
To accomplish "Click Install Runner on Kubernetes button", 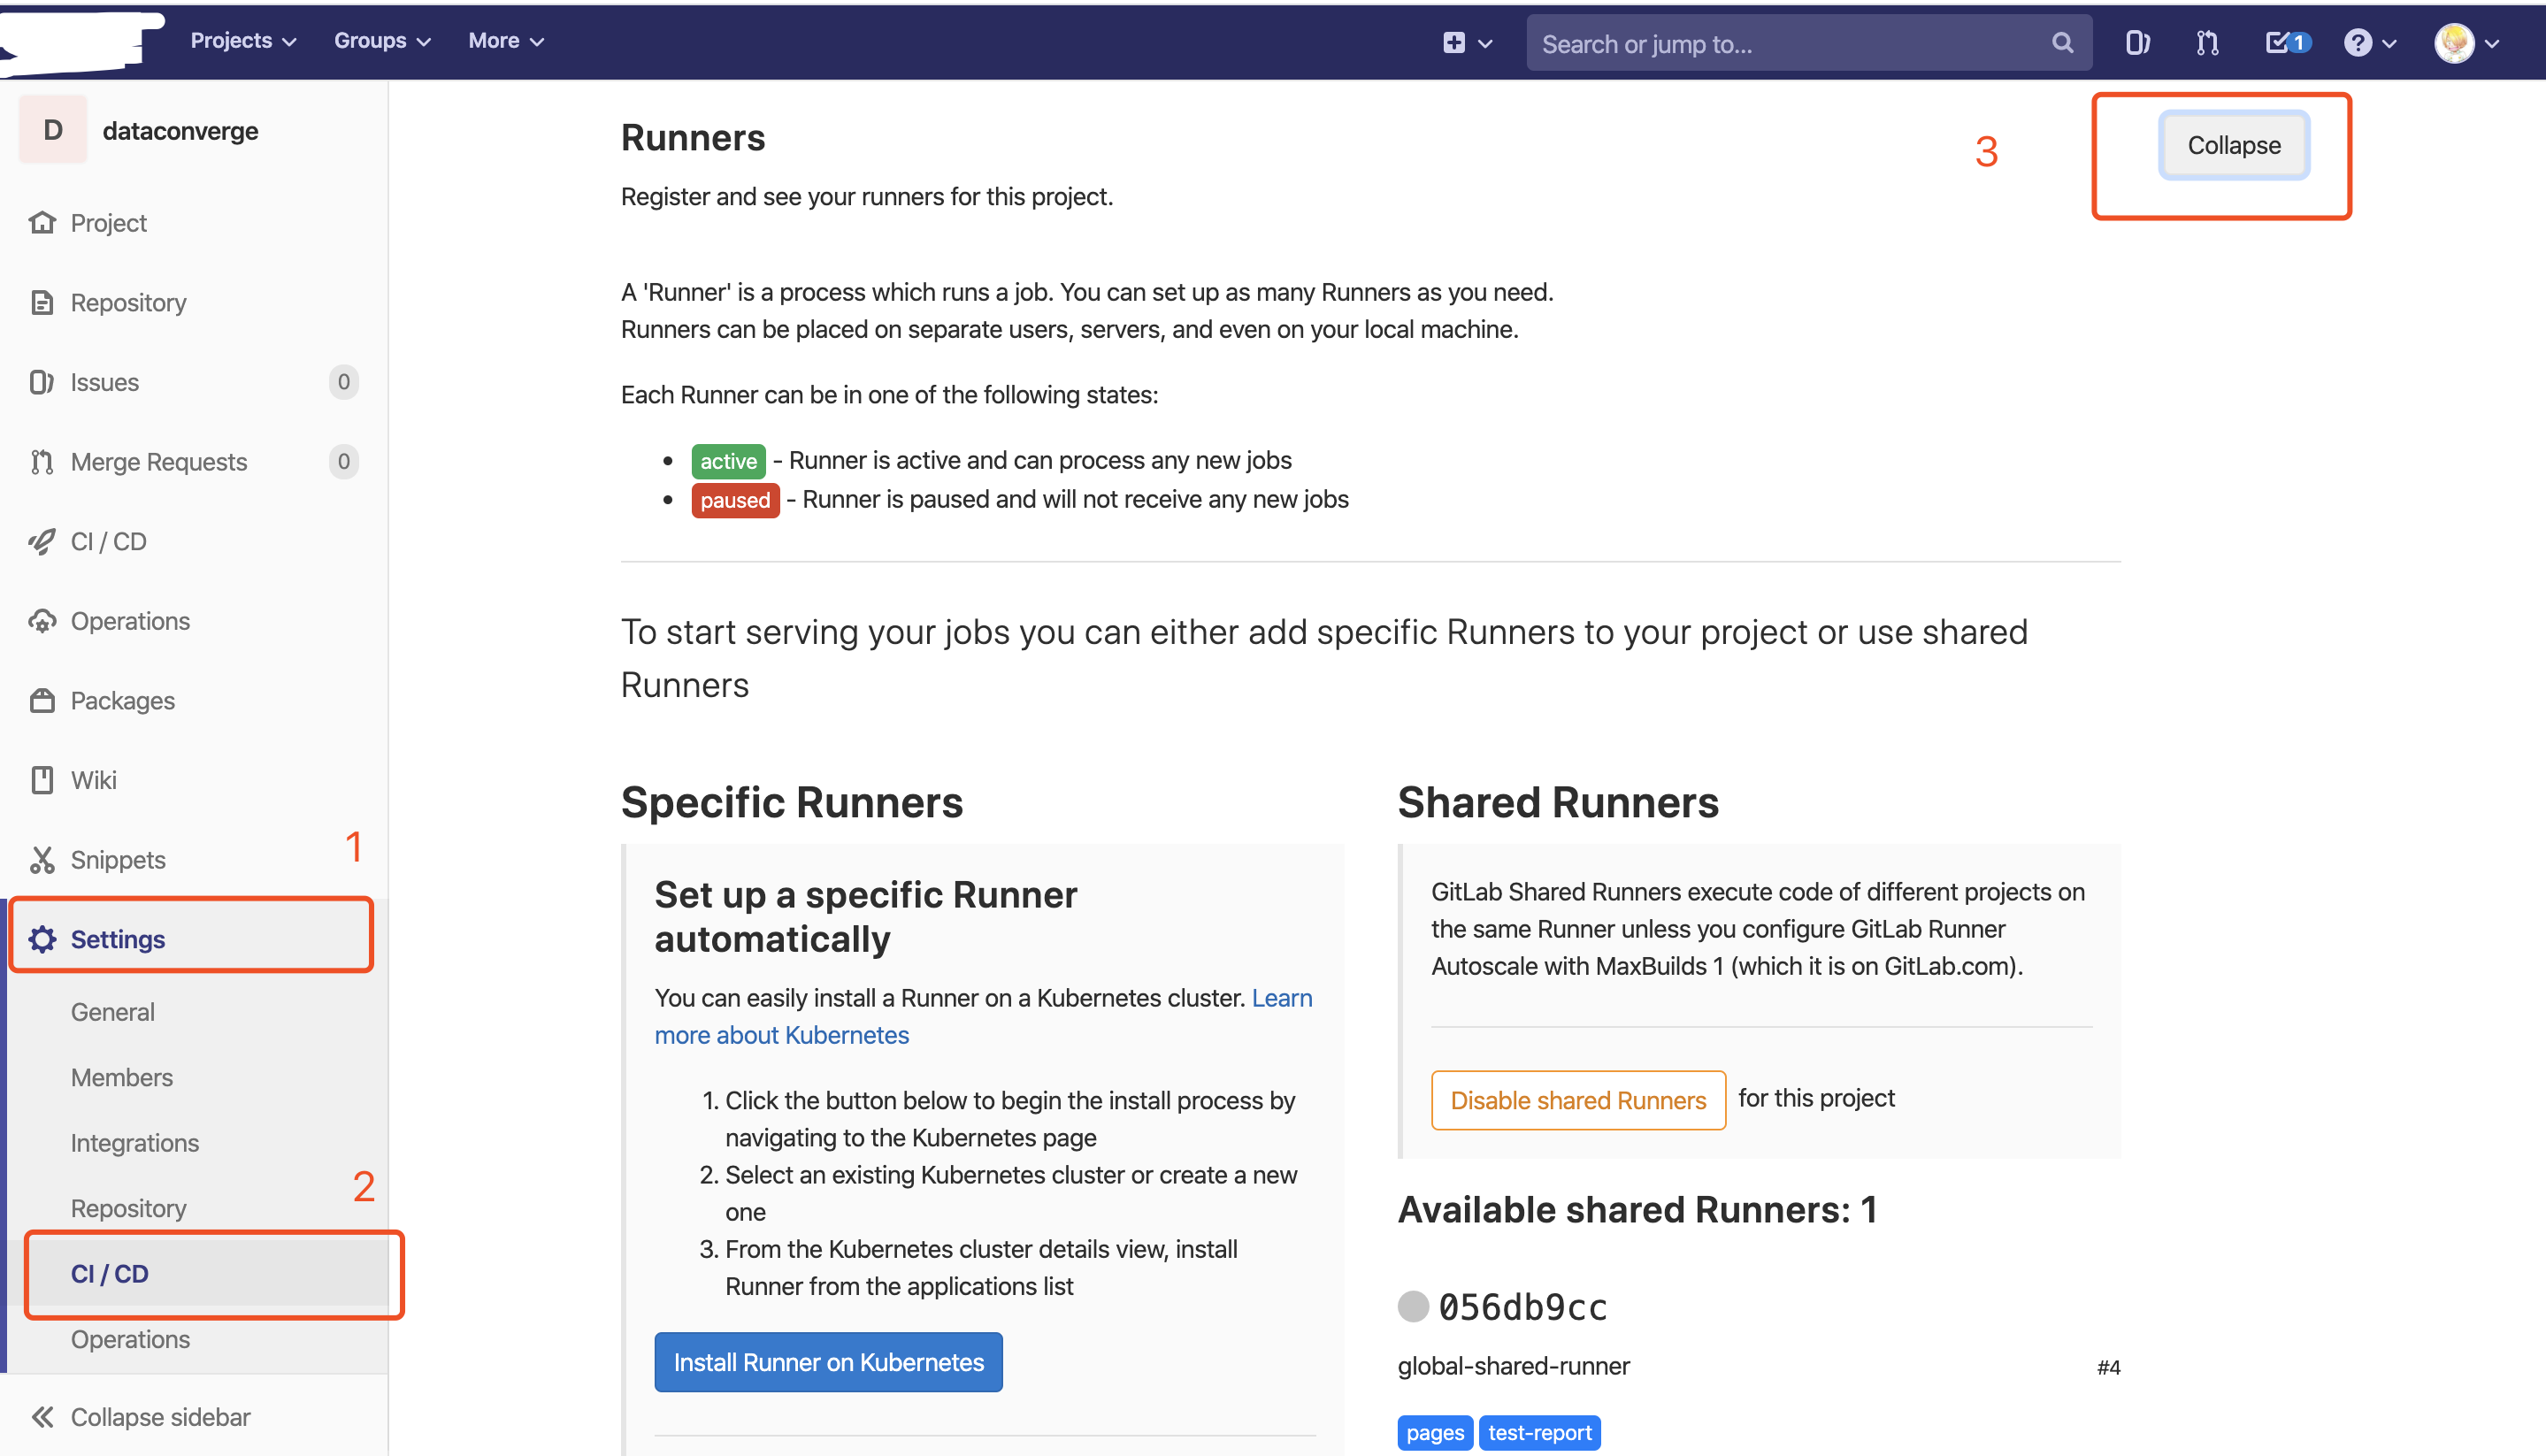I will coord(828,1362).
